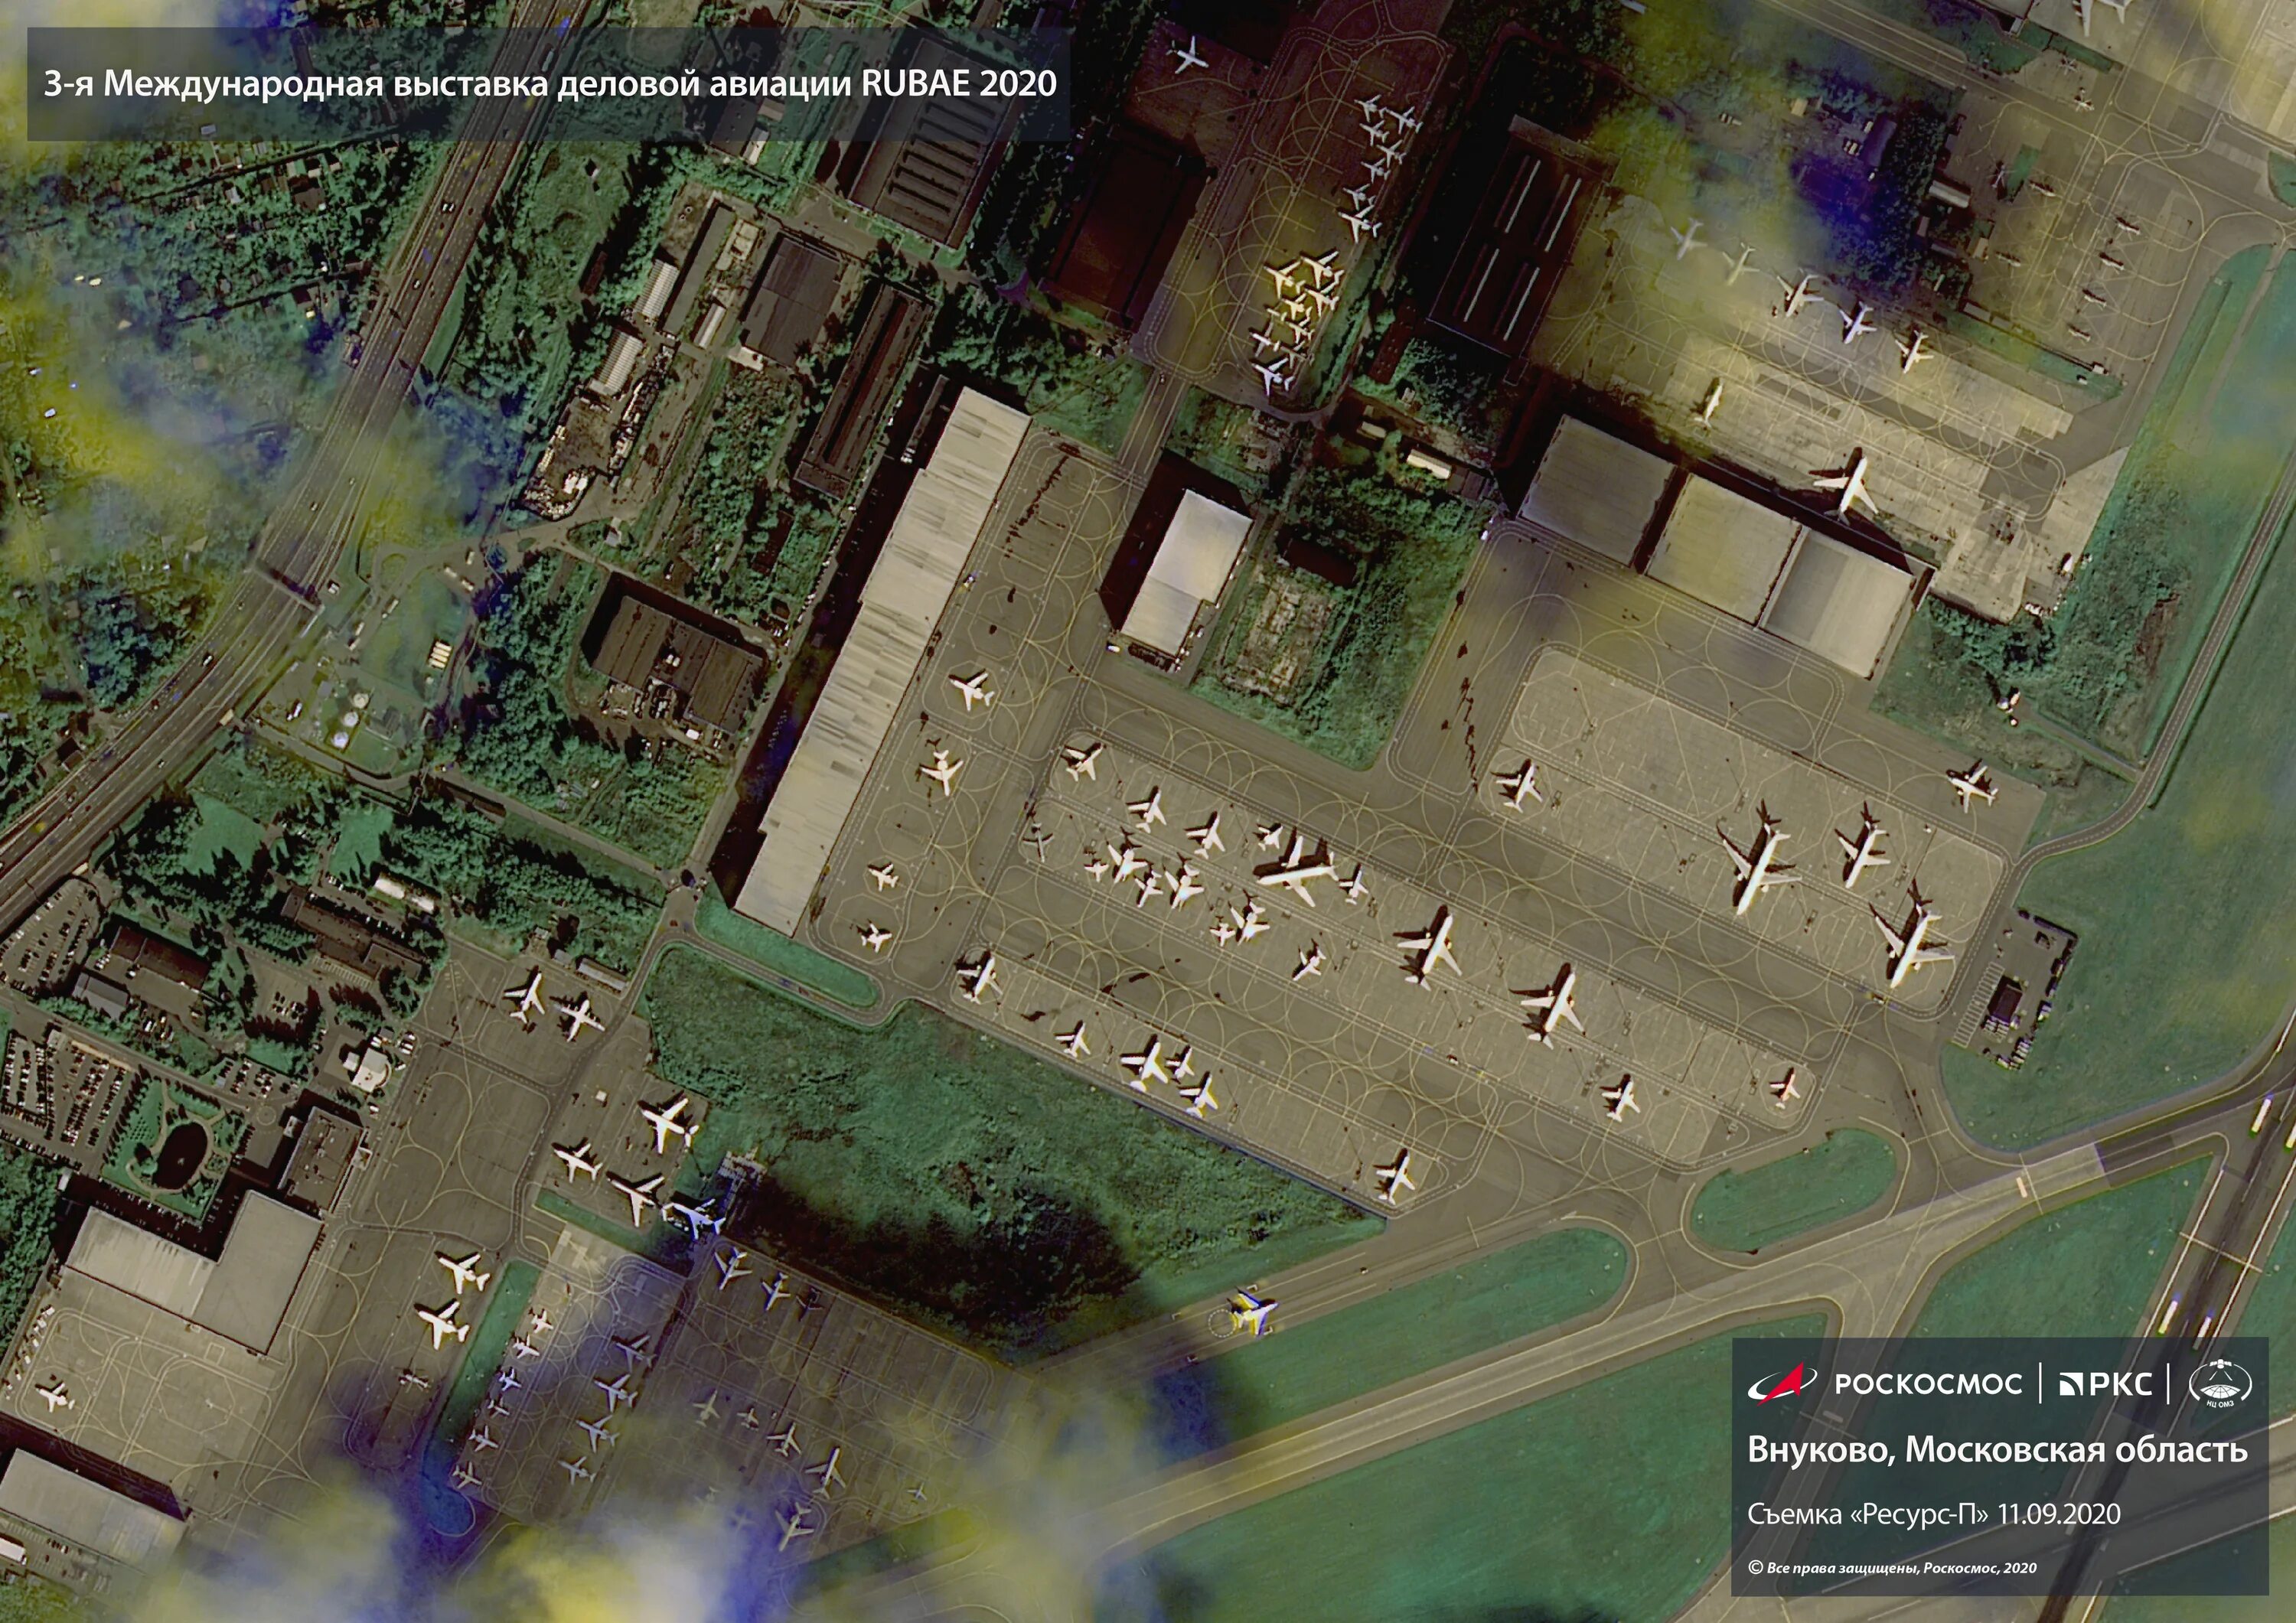Click the circular НЦ ОМЗ emblem

pyautogui.click(x=2220, y=1383)
